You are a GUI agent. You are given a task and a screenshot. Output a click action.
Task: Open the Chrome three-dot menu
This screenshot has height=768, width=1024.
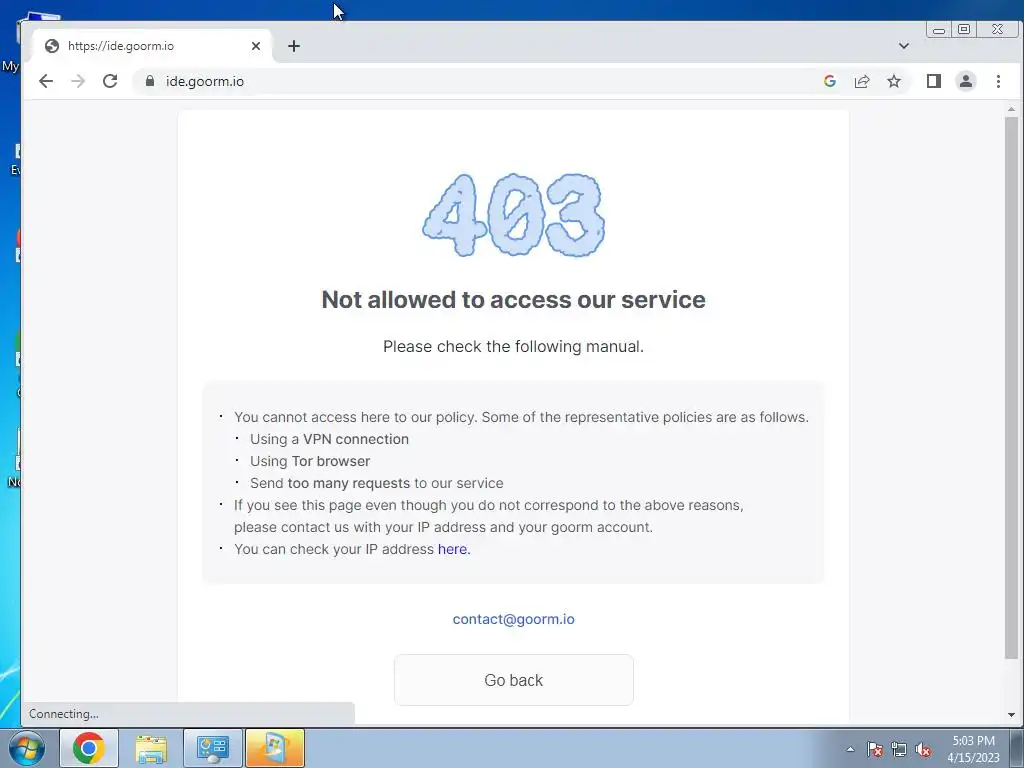tap(998, 81)
